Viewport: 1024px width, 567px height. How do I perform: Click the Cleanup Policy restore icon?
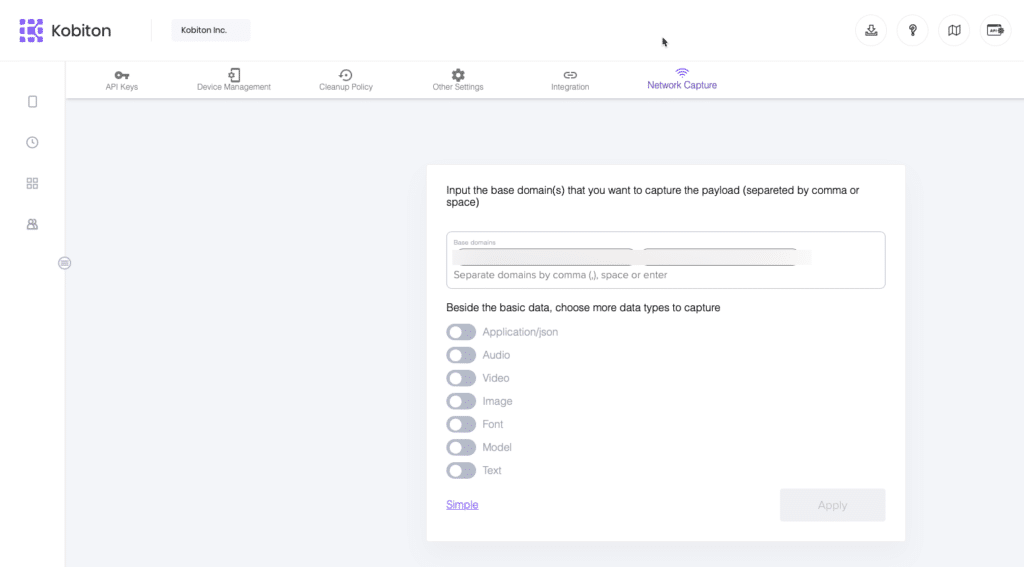[x=346, y=75]
